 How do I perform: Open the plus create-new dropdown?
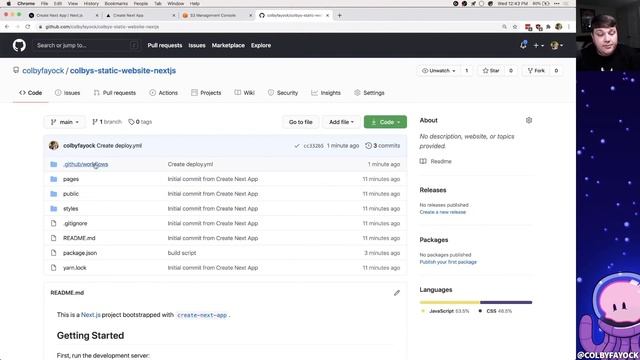538,46
